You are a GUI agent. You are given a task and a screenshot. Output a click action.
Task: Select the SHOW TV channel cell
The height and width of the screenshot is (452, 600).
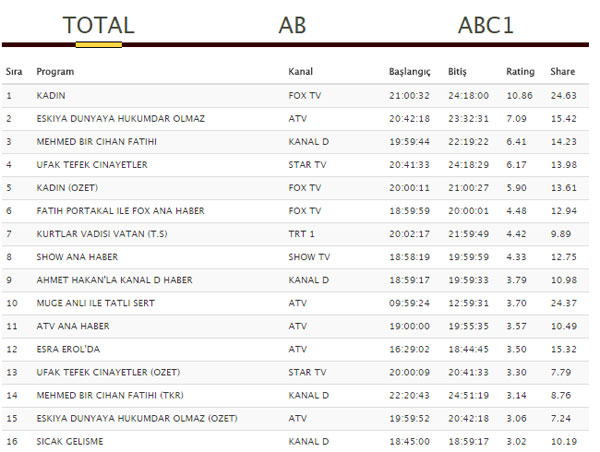[x=307, y=256]
